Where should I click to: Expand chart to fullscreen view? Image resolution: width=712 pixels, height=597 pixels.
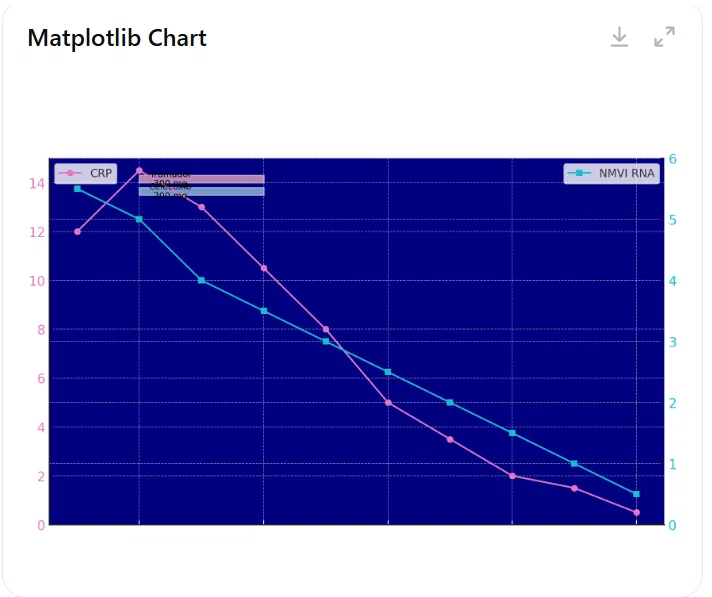click(664, 37)
